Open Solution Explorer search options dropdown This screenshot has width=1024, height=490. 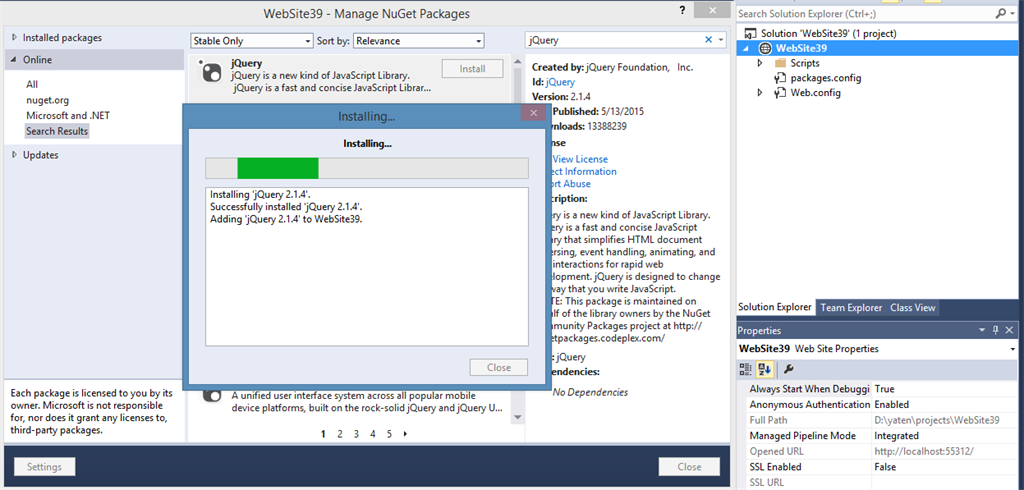[1014, 13]
